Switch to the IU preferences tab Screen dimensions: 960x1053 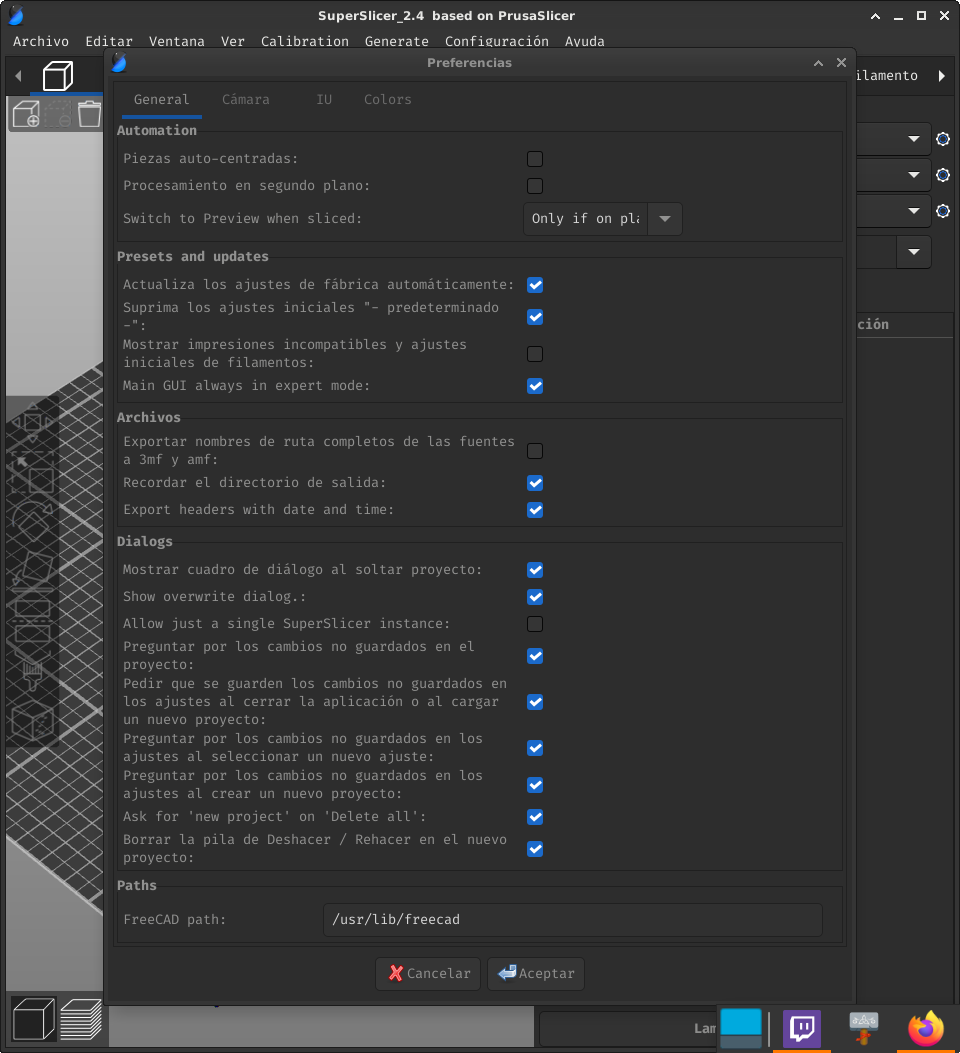coord(324,100)
